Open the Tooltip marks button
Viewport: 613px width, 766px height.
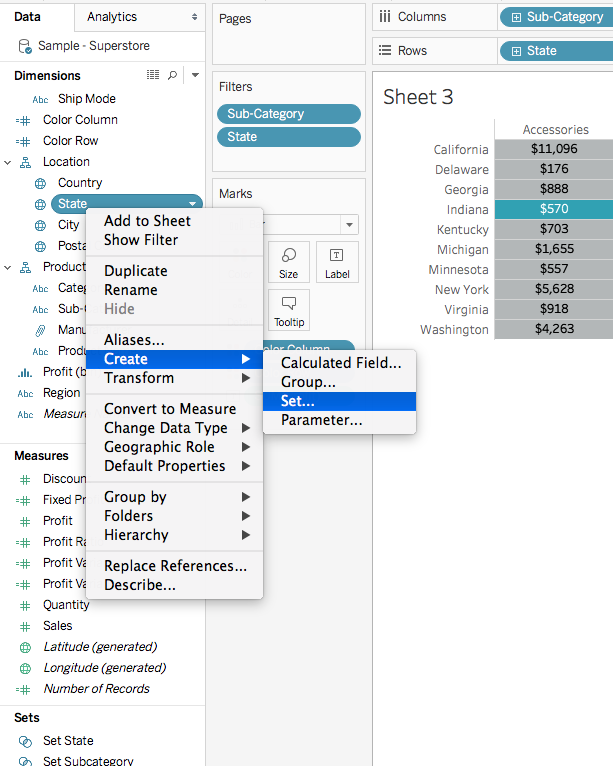pos(288,310)
